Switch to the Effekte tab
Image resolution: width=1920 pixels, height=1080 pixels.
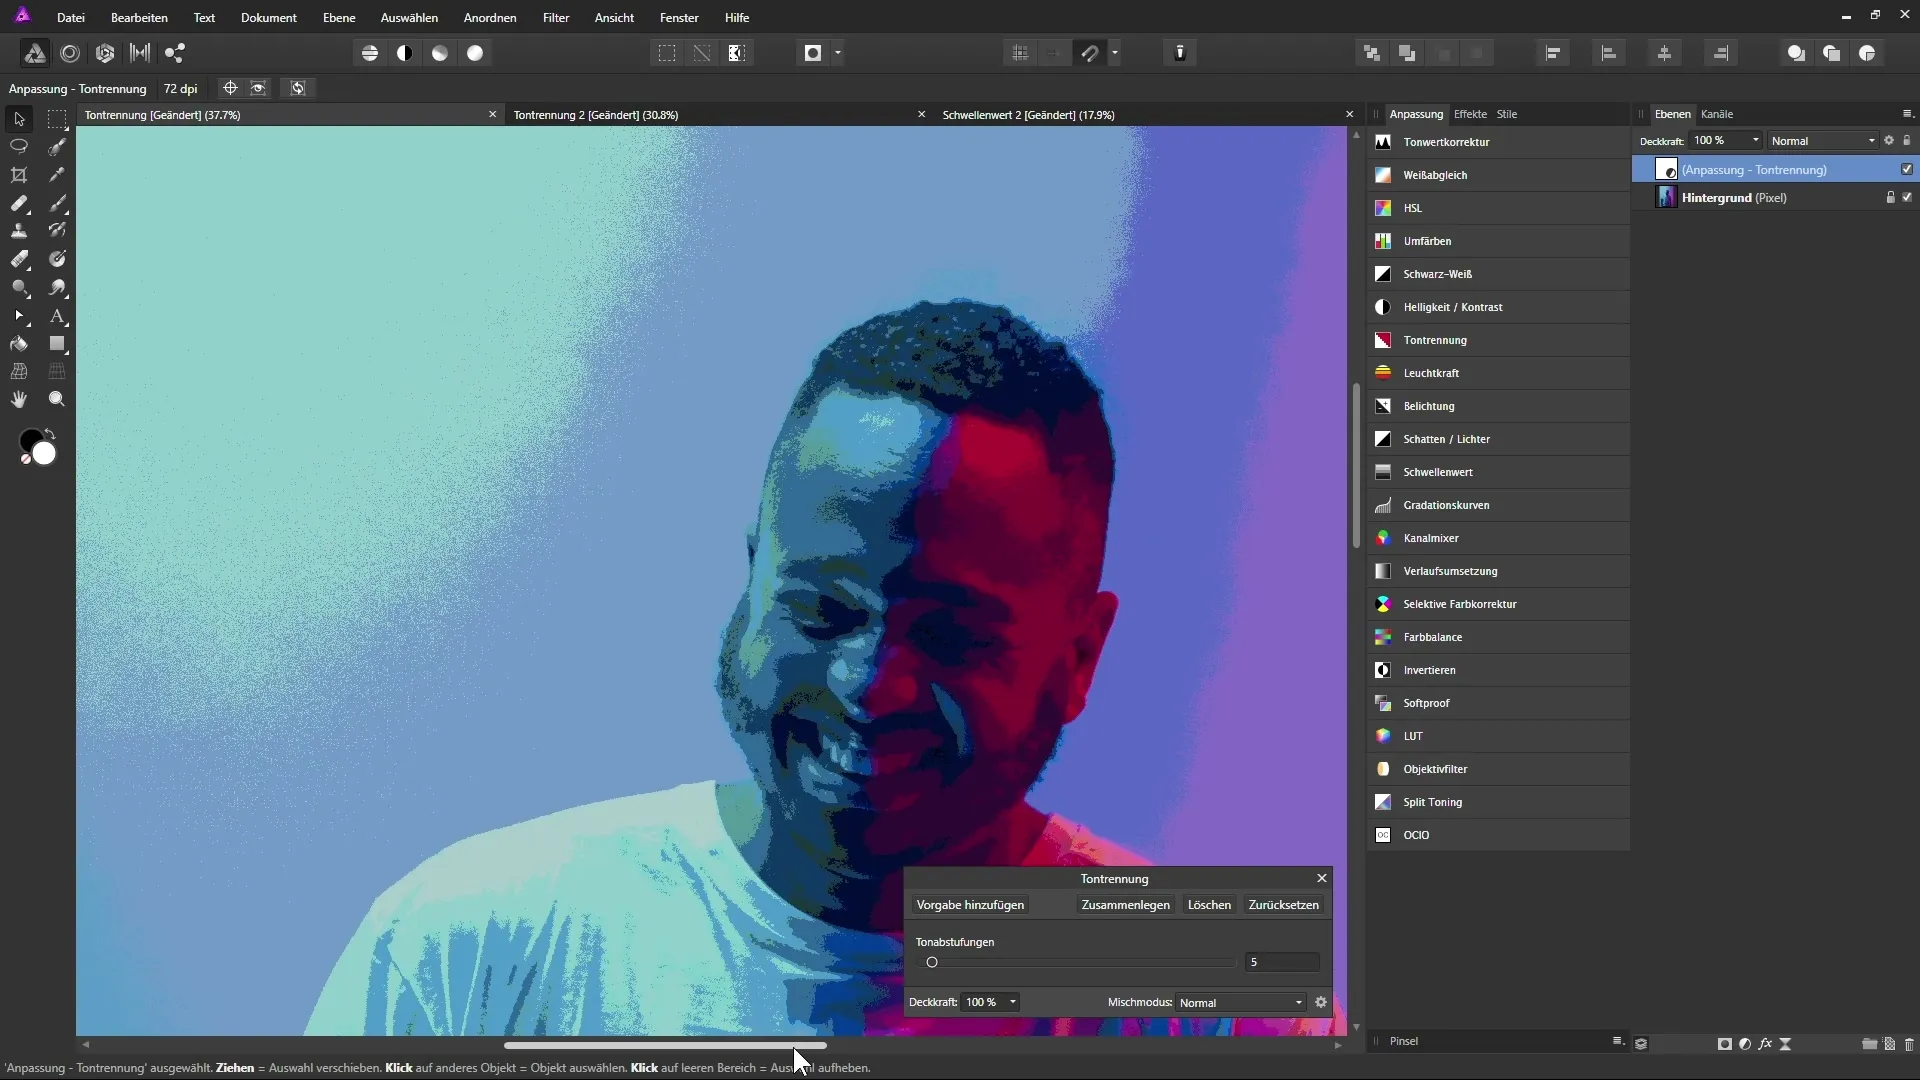[1470, 114]
